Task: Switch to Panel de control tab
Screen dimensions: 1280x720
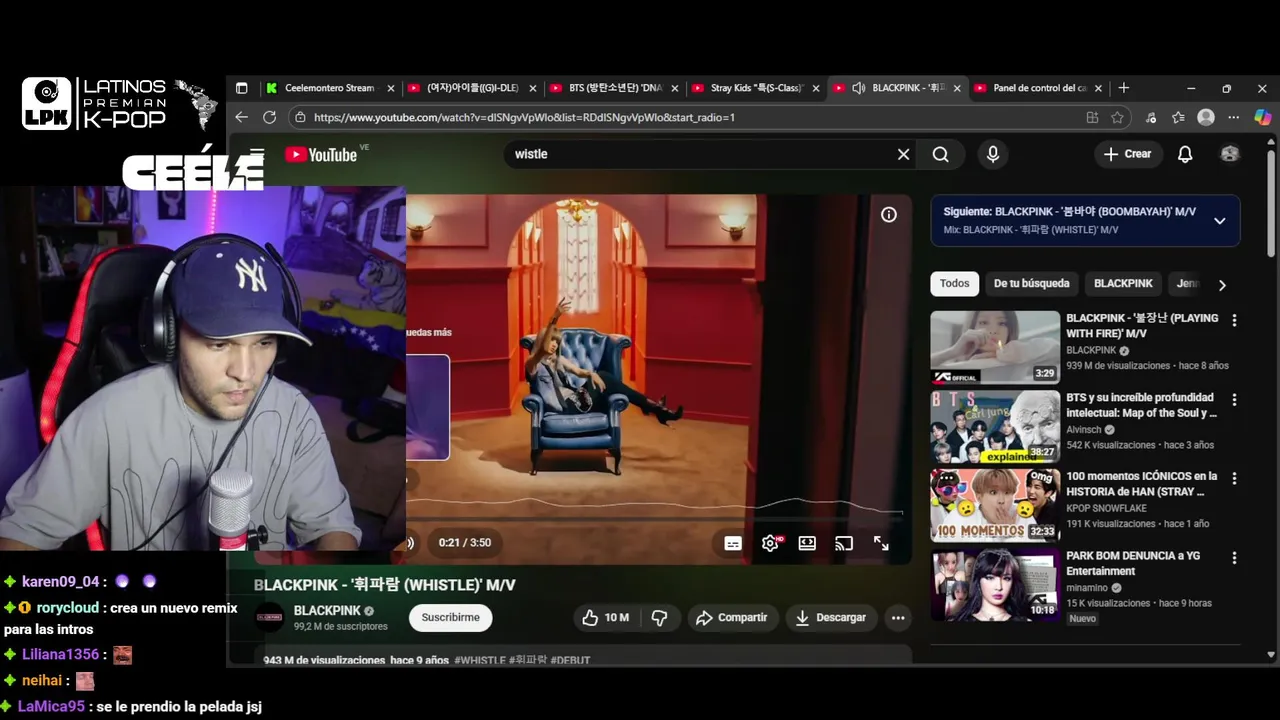Action: pyautogui.click(x=1040, y=88)
